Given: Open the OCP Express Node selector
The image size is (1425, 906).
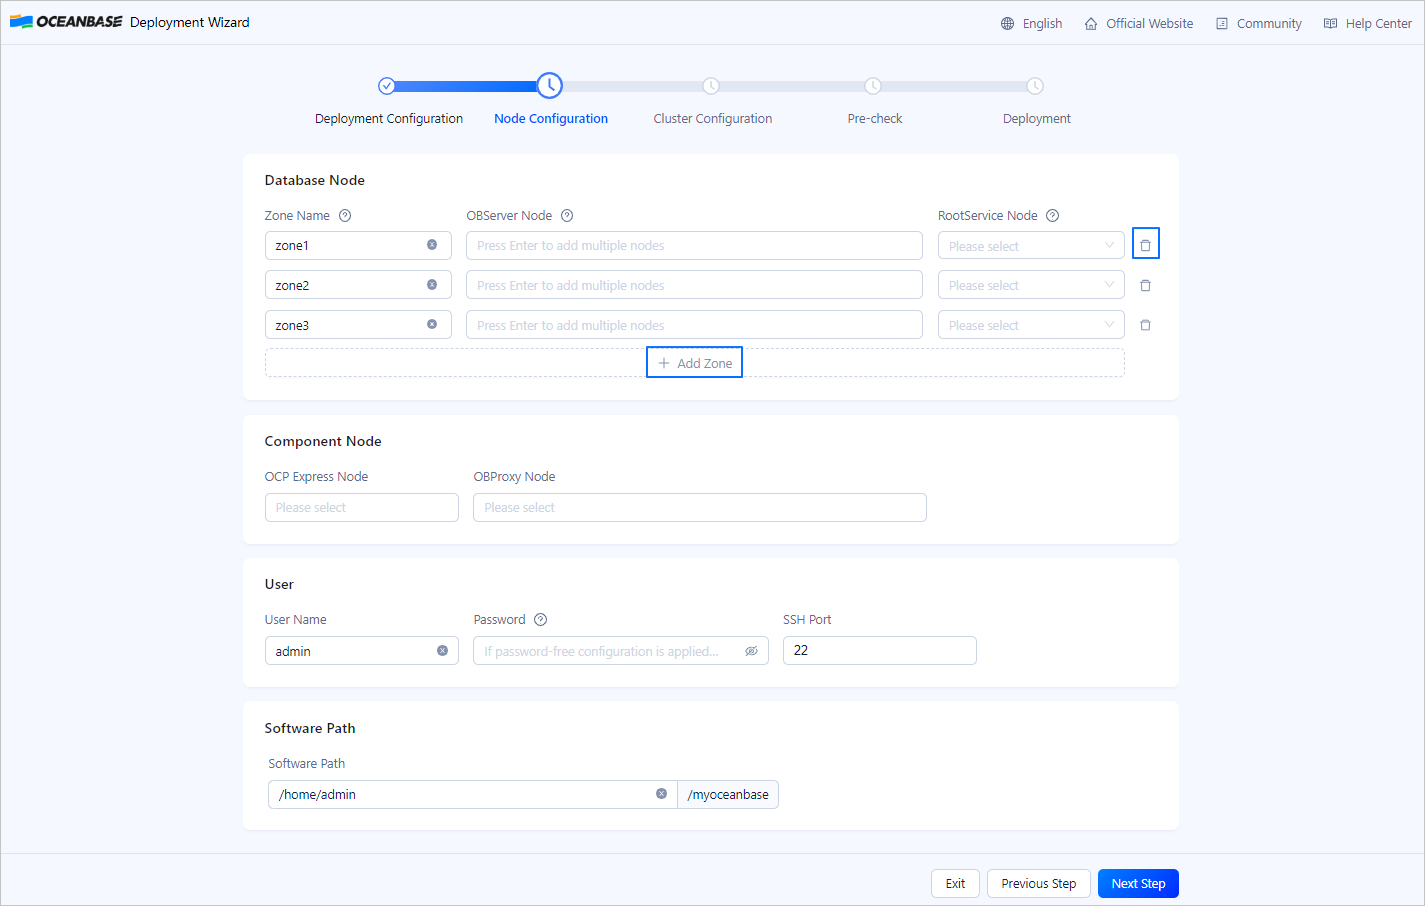Looking at the screenshot, I should click(361, 507).
